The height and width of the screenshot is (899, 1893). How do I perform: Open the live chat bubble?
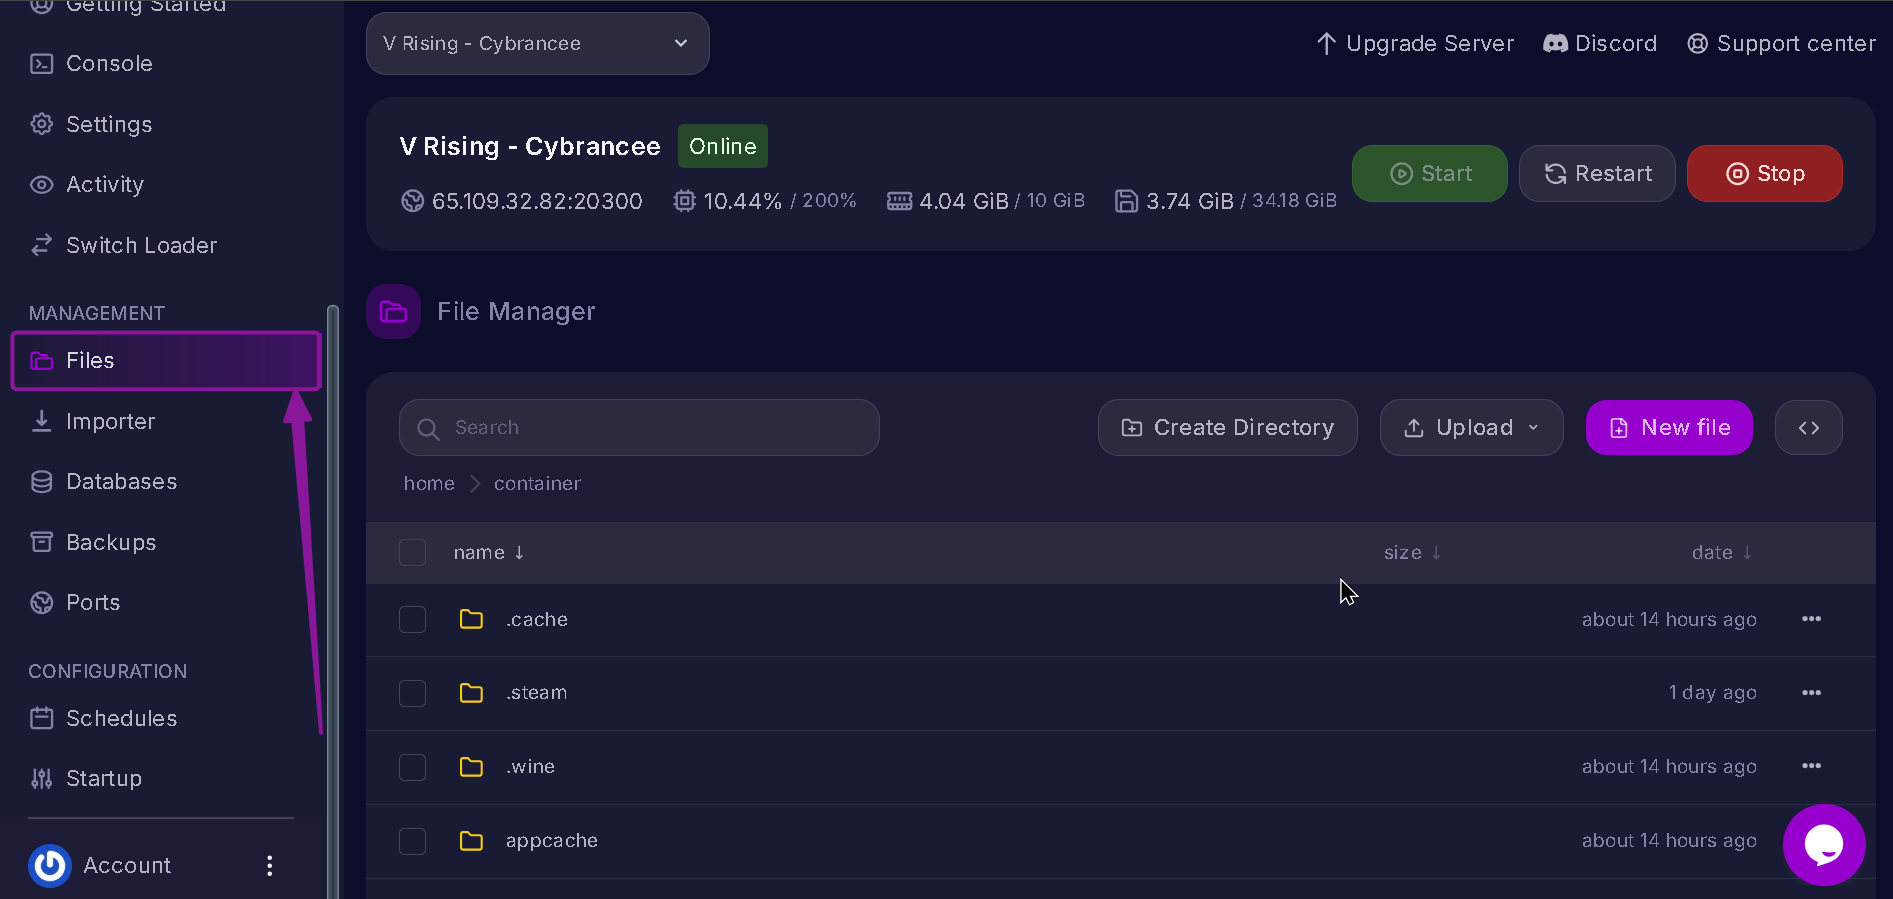(x=1824, y=845)
